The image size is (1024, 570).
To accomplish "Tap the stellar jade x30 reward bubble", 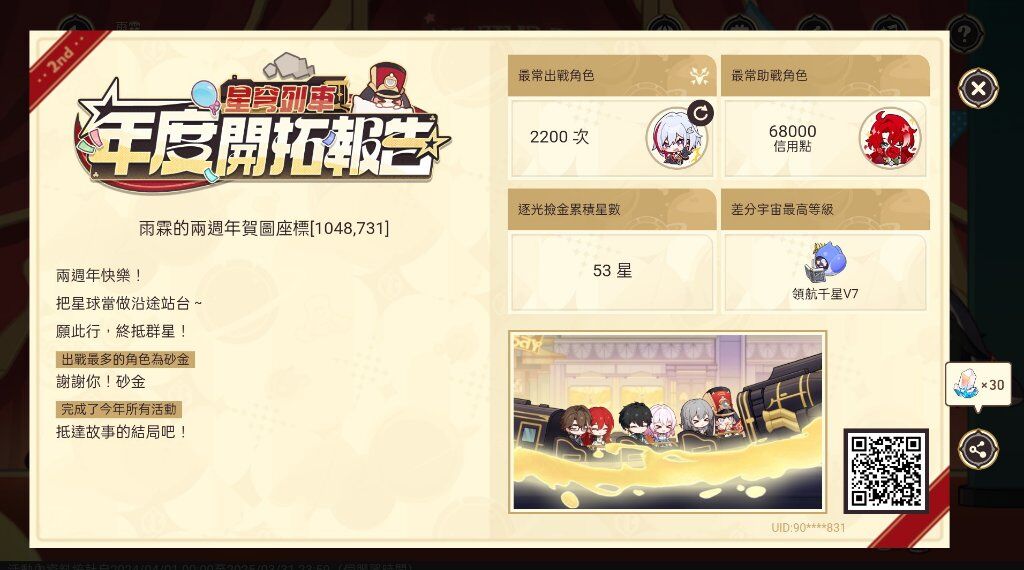I will pyautogui.click(x=978, y=385).
